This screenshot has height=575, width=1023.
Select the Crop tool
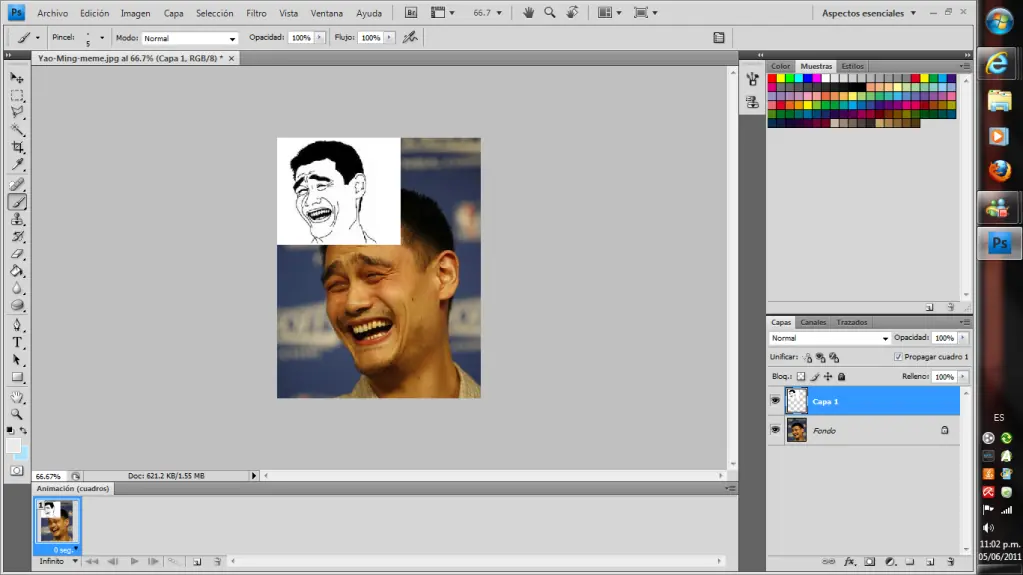17,147
